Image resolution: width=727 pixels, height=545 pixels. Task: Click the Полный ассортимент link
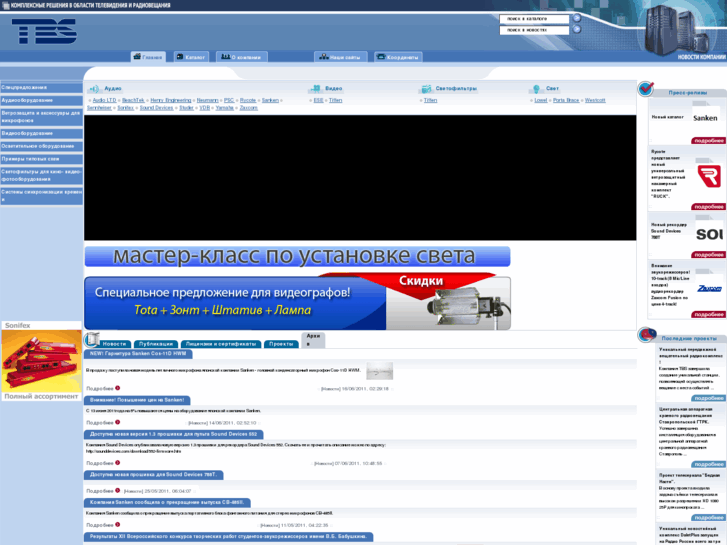tap(41, 397)
